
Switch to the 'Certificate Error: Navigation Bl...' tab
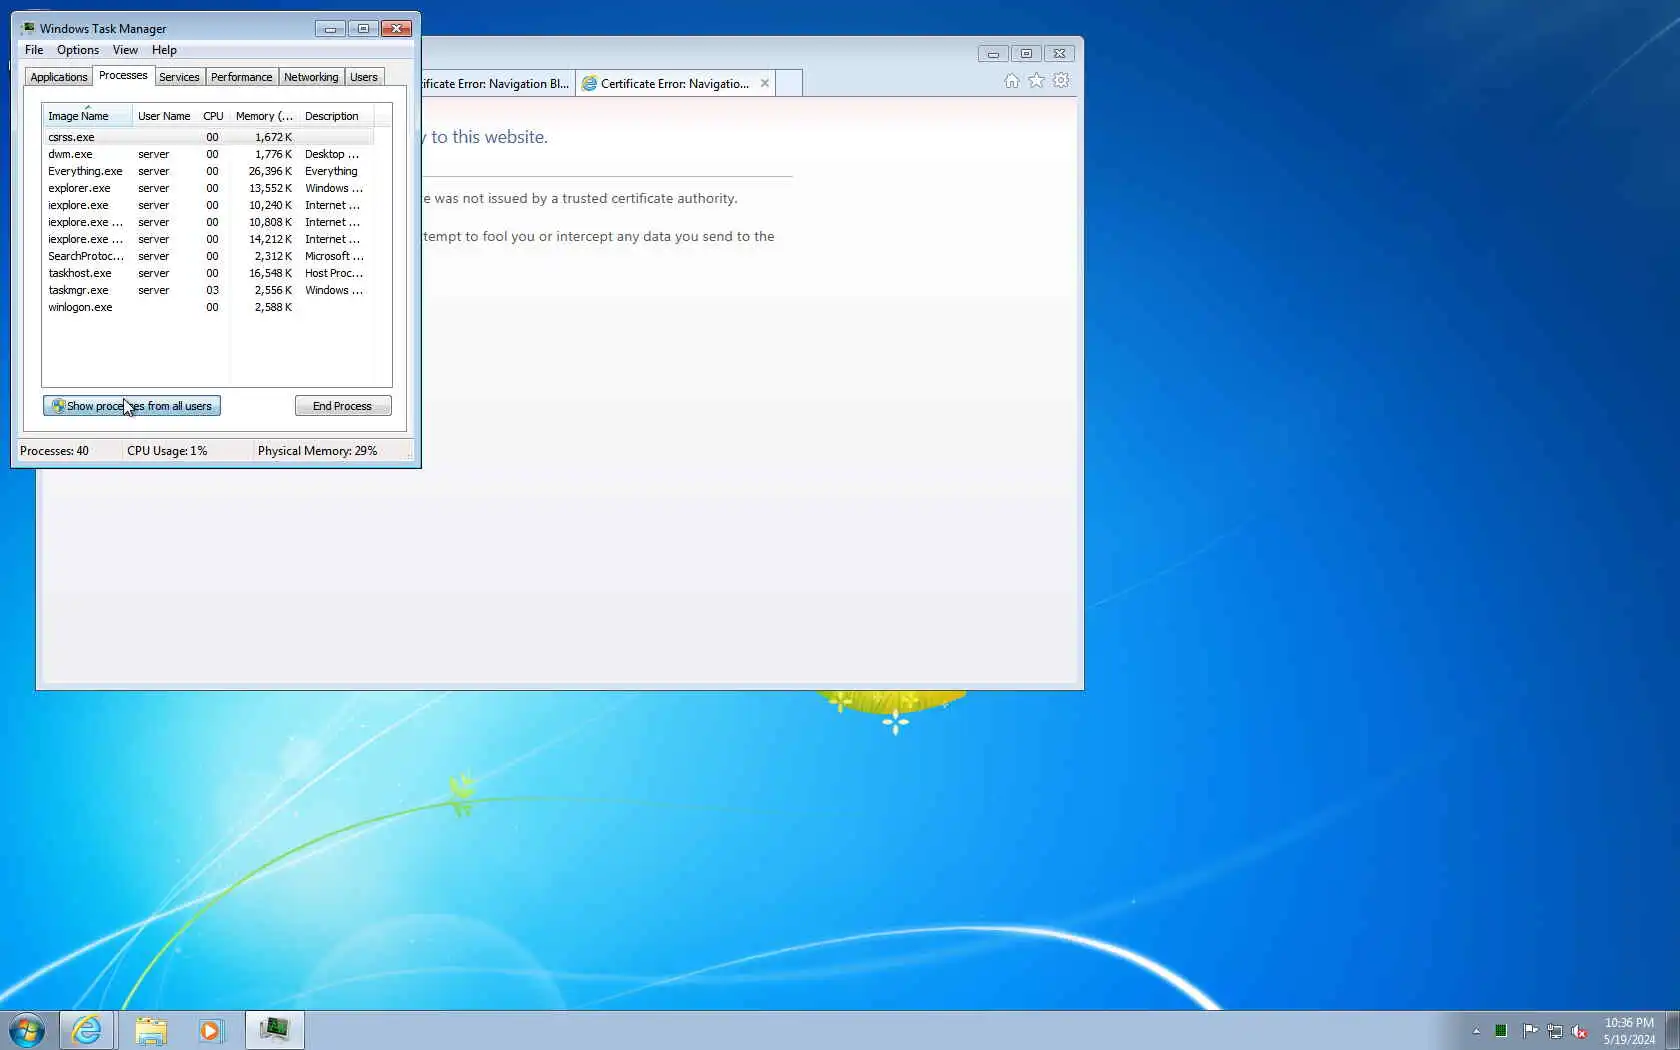(497, 84)
